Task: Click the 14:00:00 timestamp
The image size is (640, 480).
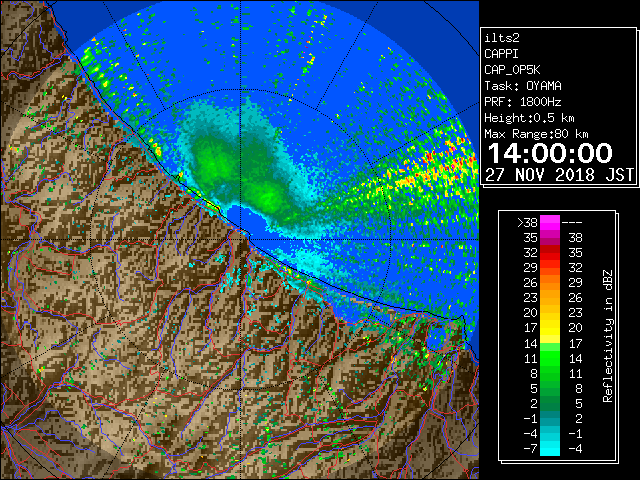Action: pyautogui.click(x=550, y=153)
